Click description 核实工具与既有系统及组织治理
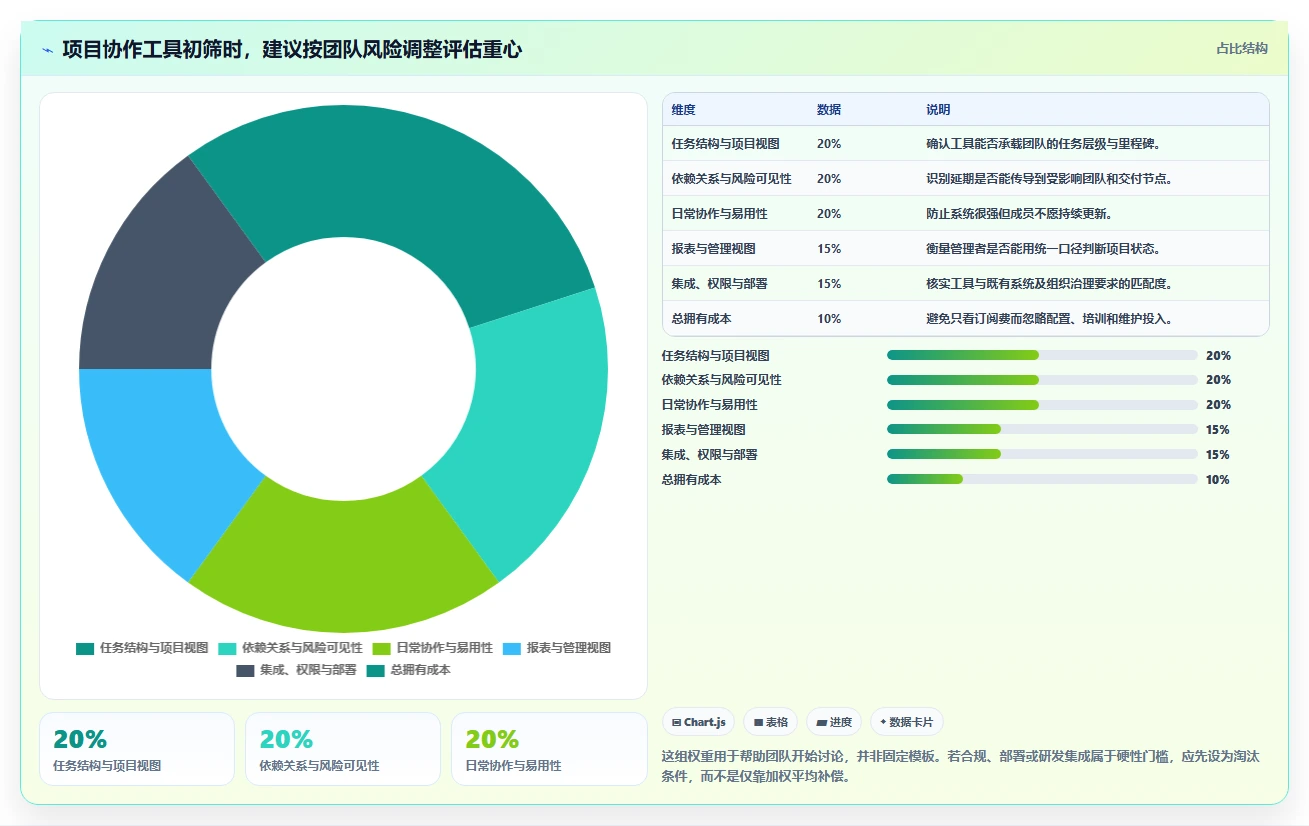Viewport: 1309px width, 826px height. (1049, 284)
